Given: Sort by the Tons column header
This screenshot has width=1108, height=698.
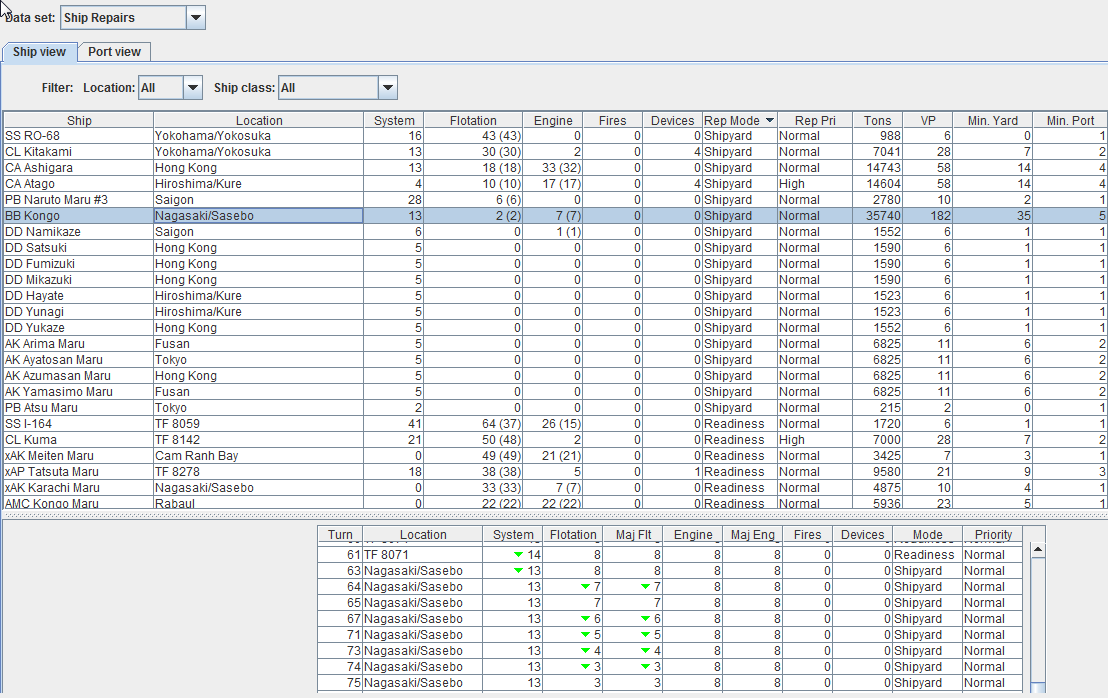Looking at the screenshot, I should (x=878, y=120).
